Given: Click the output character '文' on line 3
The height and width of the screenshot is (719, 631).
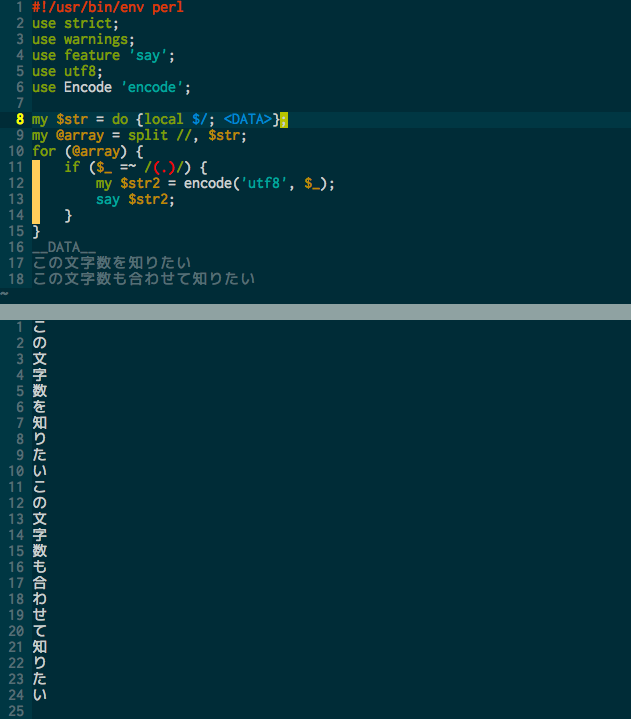Looking at the screenshot, I should (x=40, y=359).
